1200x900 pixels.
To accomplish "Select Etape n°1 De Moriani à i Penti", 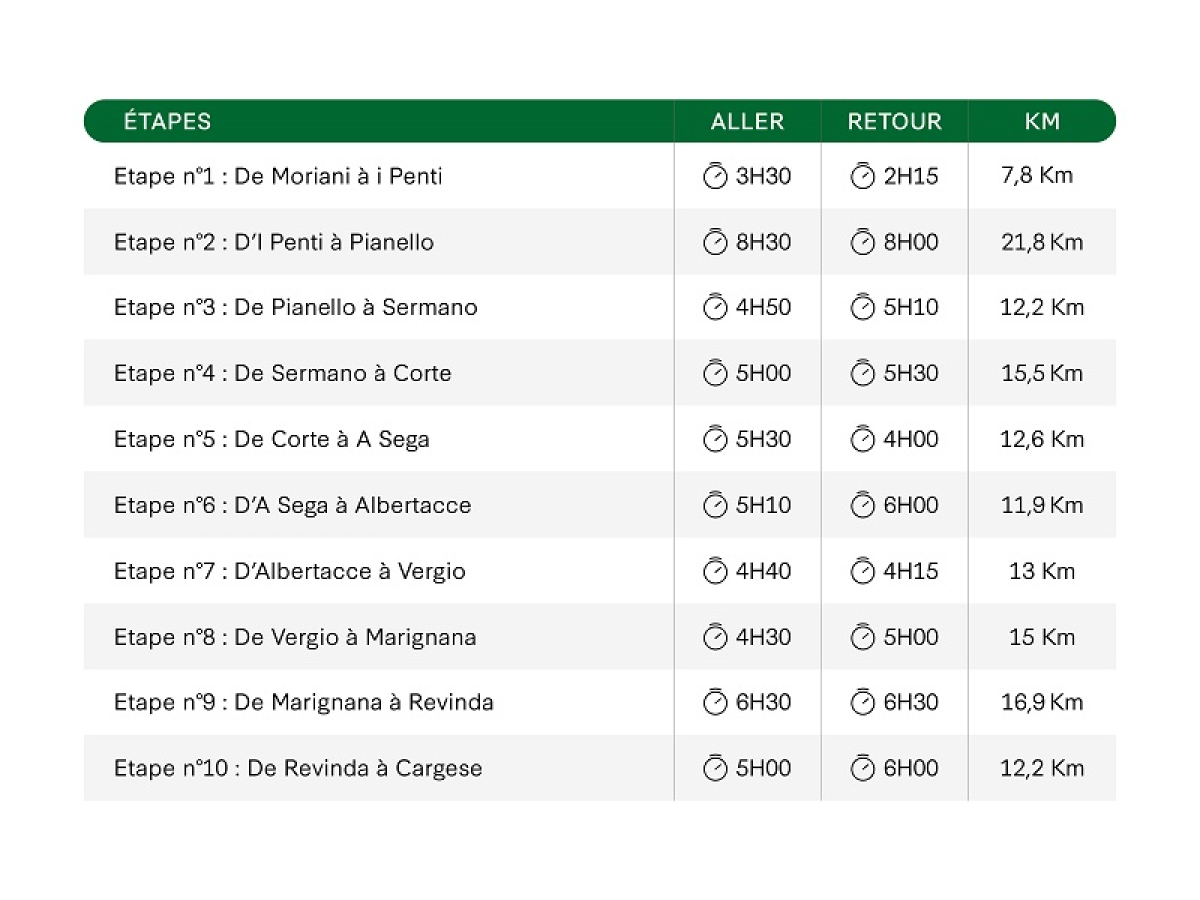I will pos(278,177).
